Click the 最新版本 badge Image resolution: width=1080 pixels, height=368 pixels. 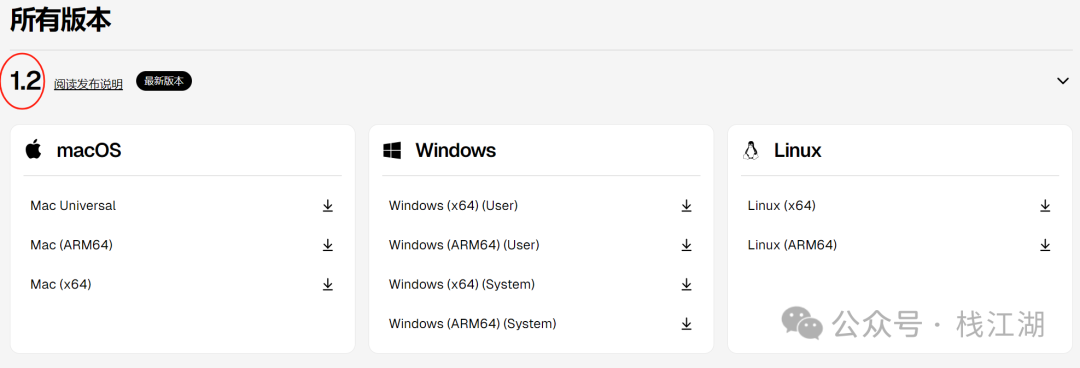point(164,81)
